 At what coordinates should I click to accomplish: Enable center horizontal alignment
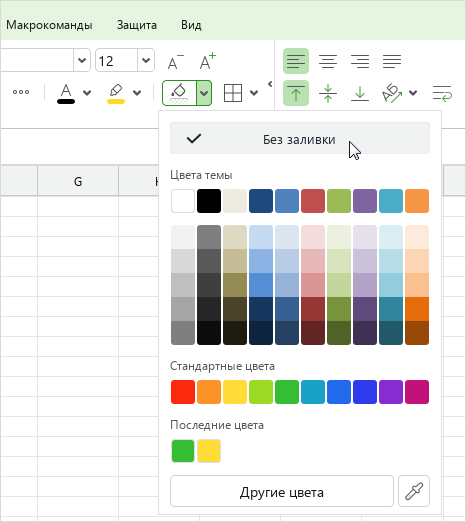coord(328,61)
